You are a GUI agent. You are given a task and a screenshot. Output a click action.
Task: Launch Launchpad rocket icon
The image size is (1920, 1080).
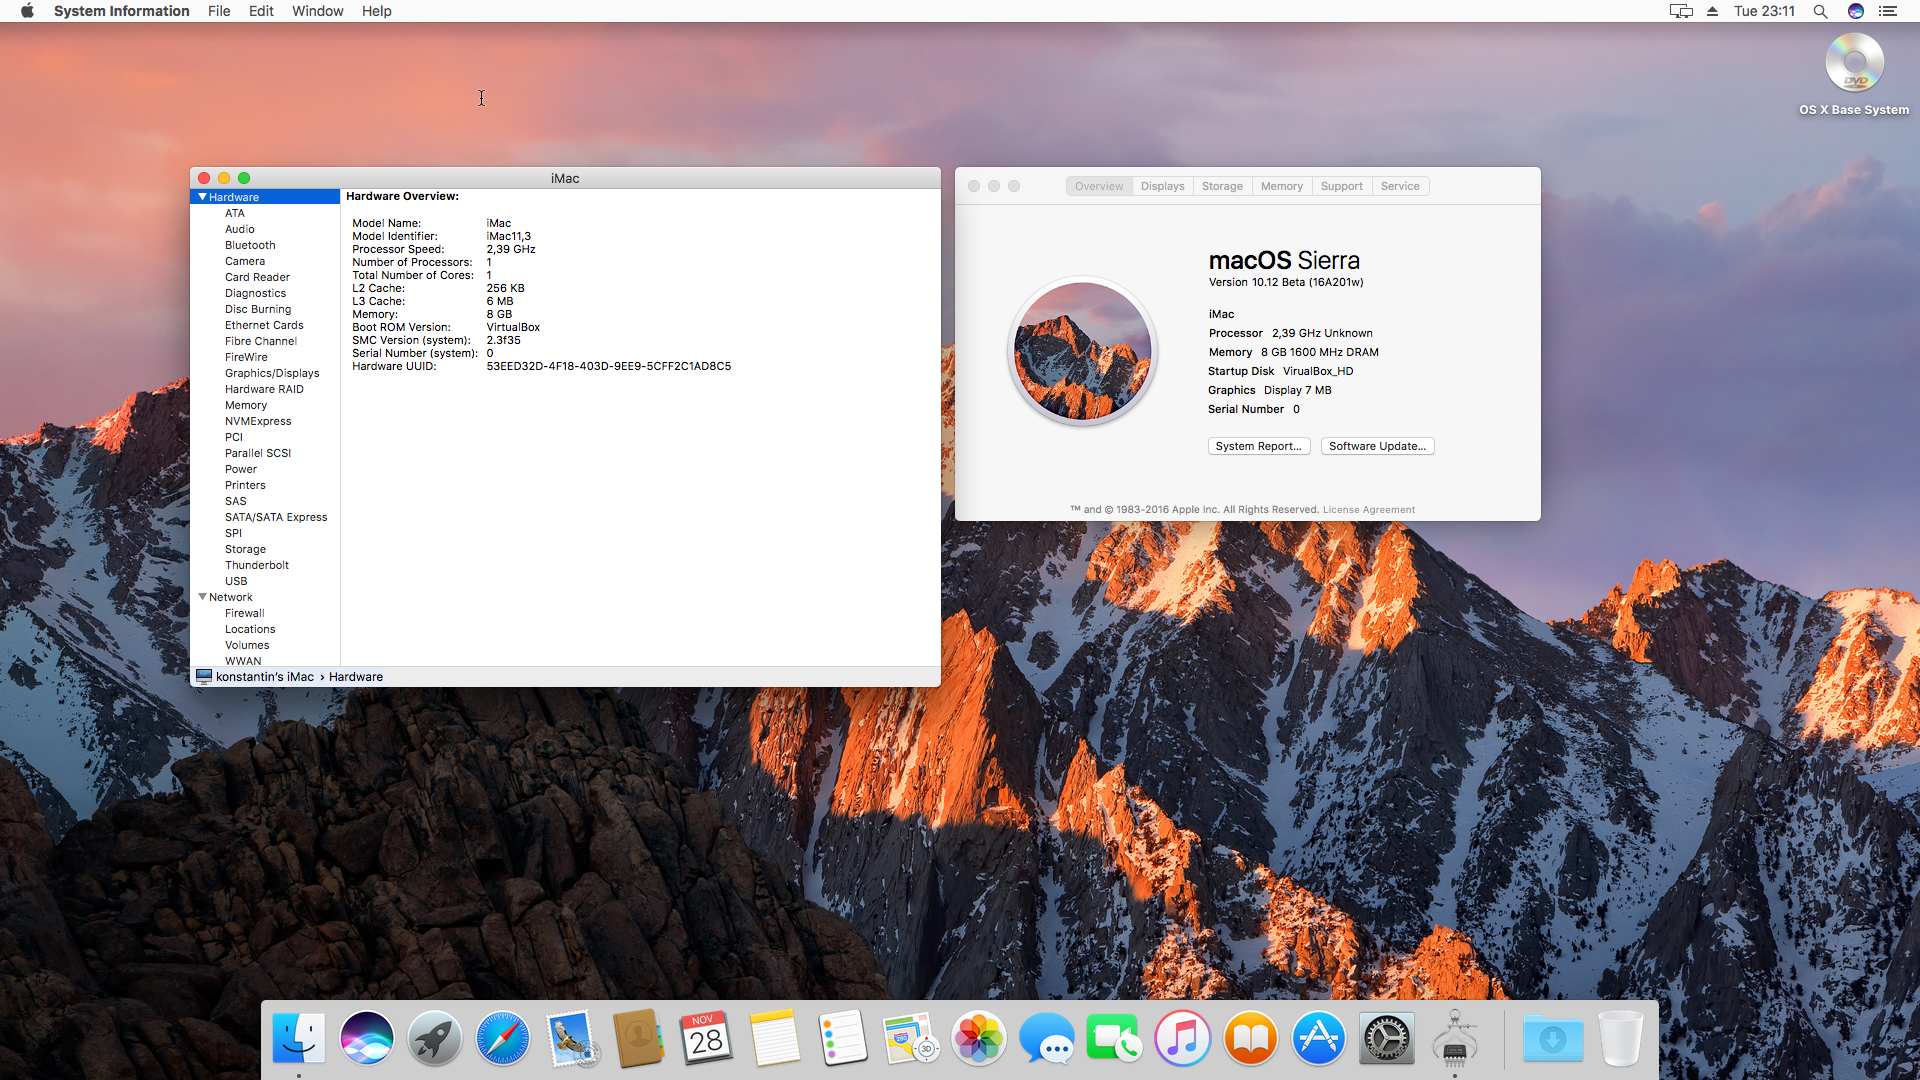[433, 1040]
